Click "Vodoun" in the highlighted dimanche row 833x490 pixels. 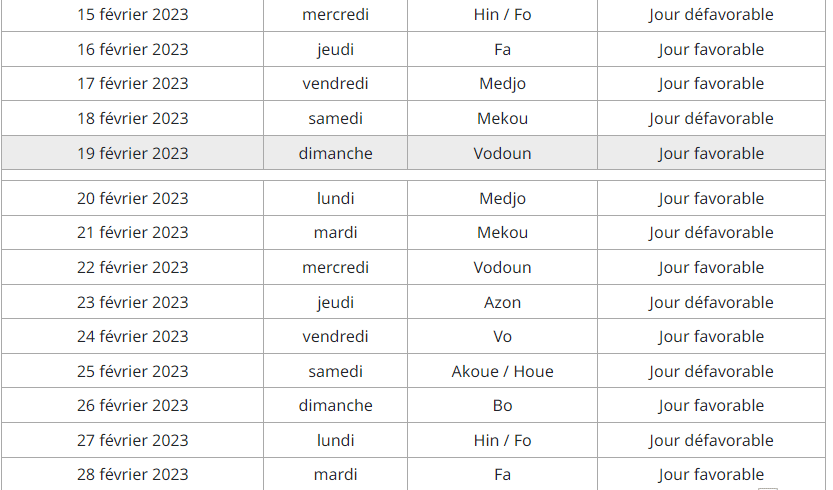click(x=502, y=153)
